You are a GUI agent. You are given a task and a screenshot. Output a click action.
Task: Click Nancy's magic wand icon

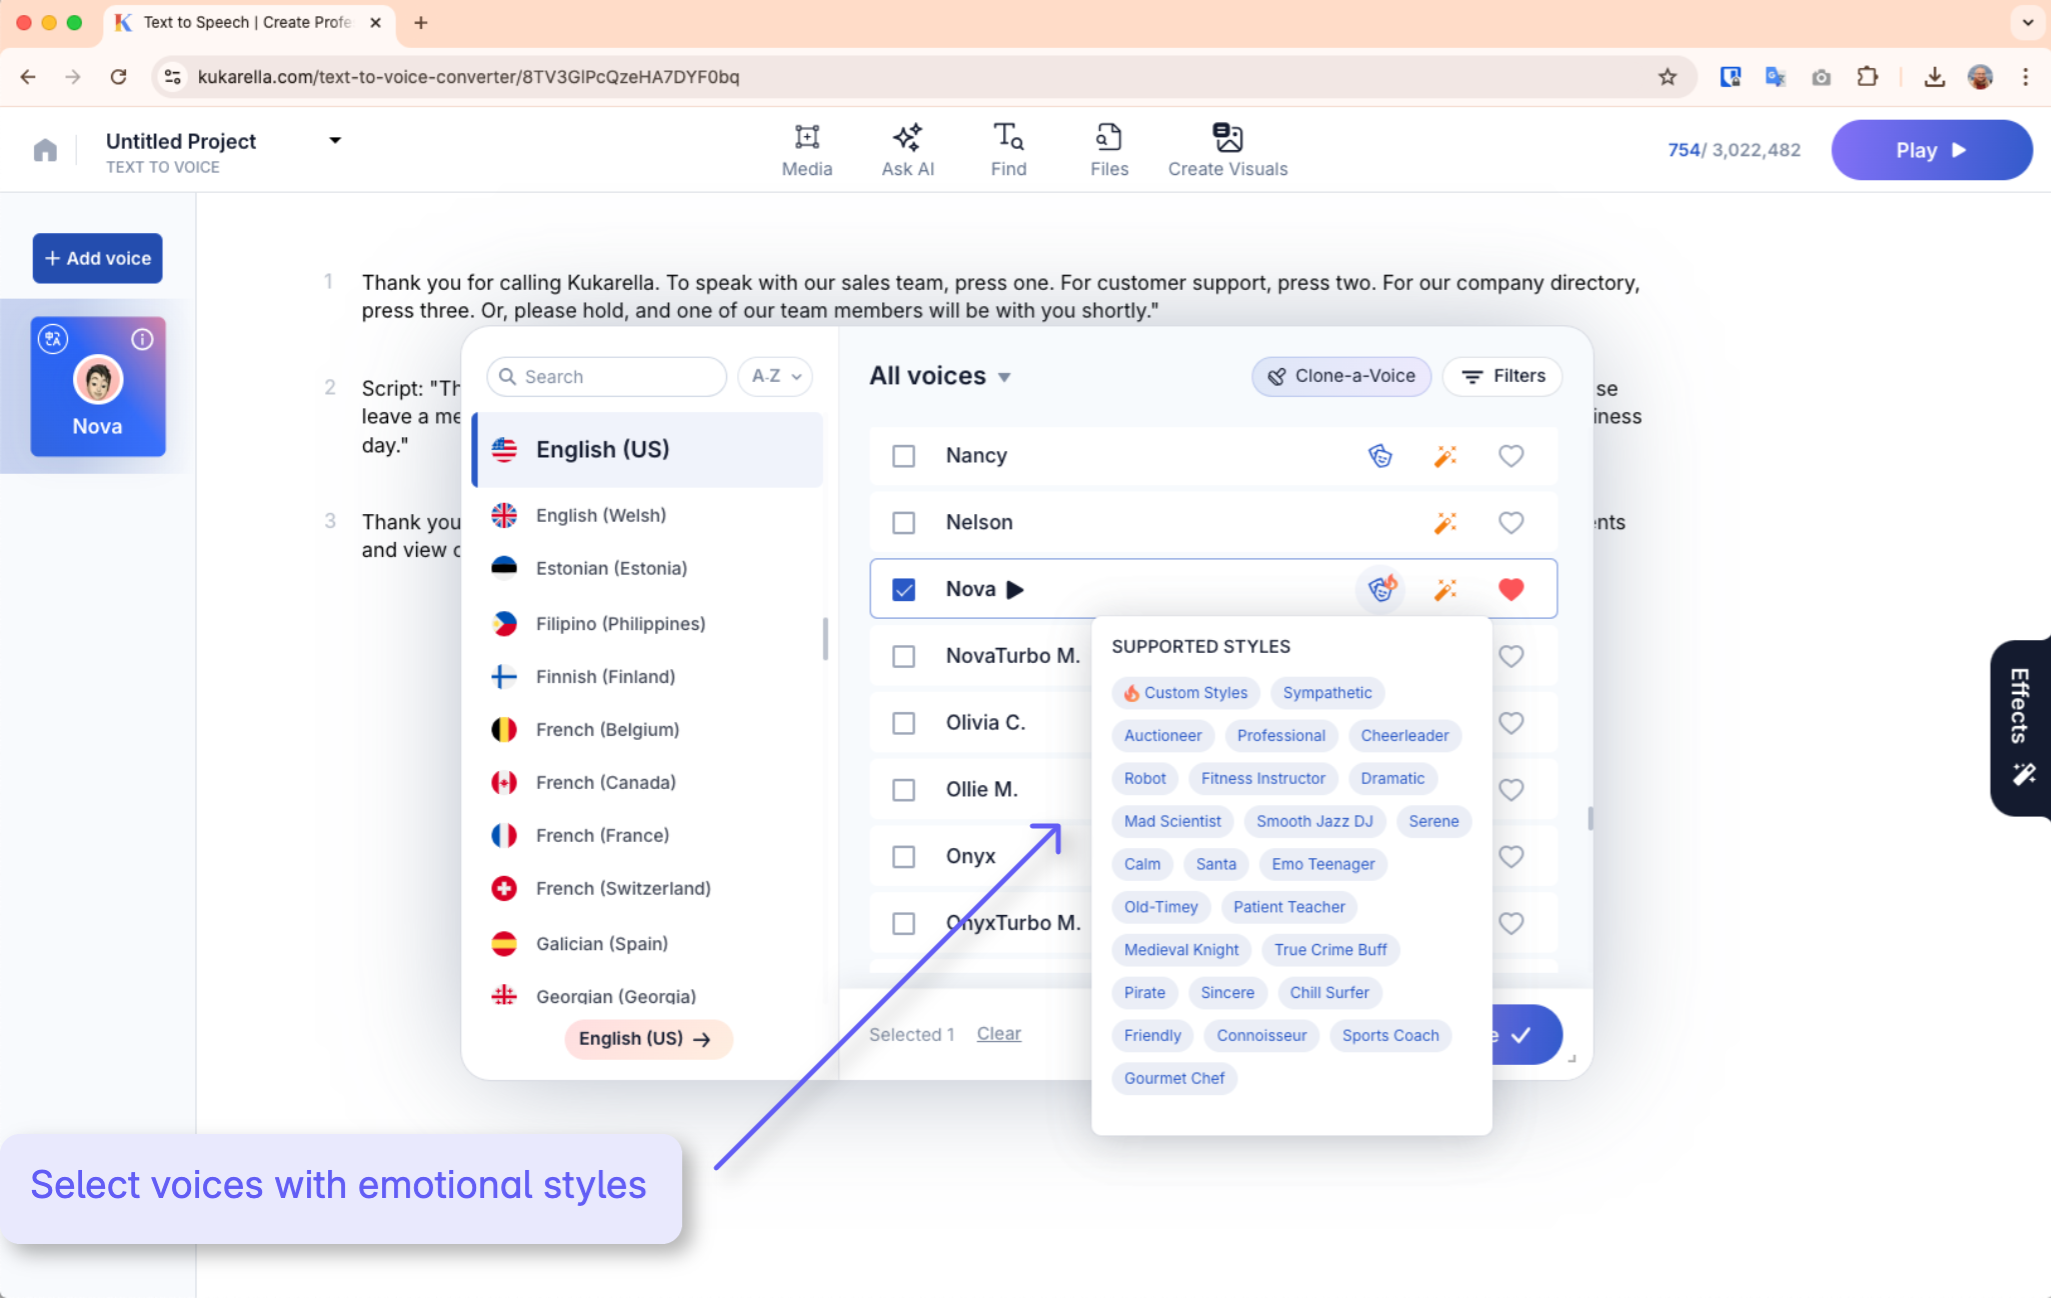(1445, 456)
